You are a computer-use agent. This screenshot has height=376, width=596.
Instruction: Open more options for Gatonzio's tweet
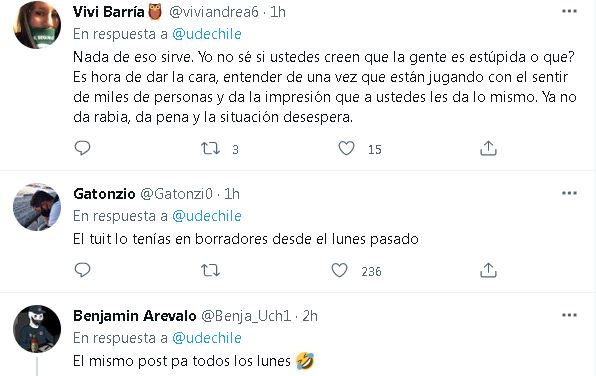569,194
